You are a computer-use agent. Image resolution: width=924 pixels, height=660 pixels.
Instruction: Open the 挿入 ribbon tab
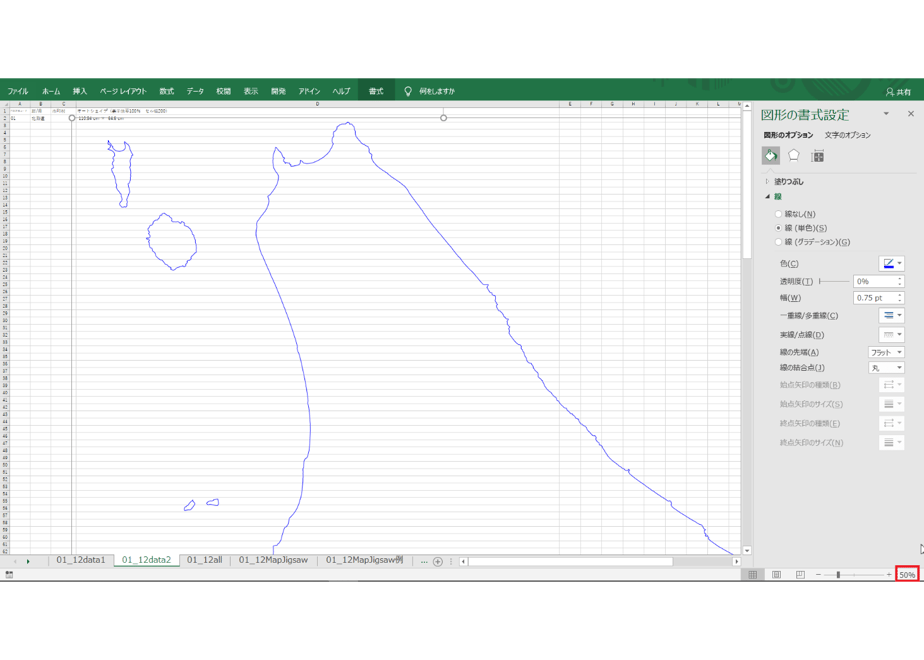tap(80, 91)
